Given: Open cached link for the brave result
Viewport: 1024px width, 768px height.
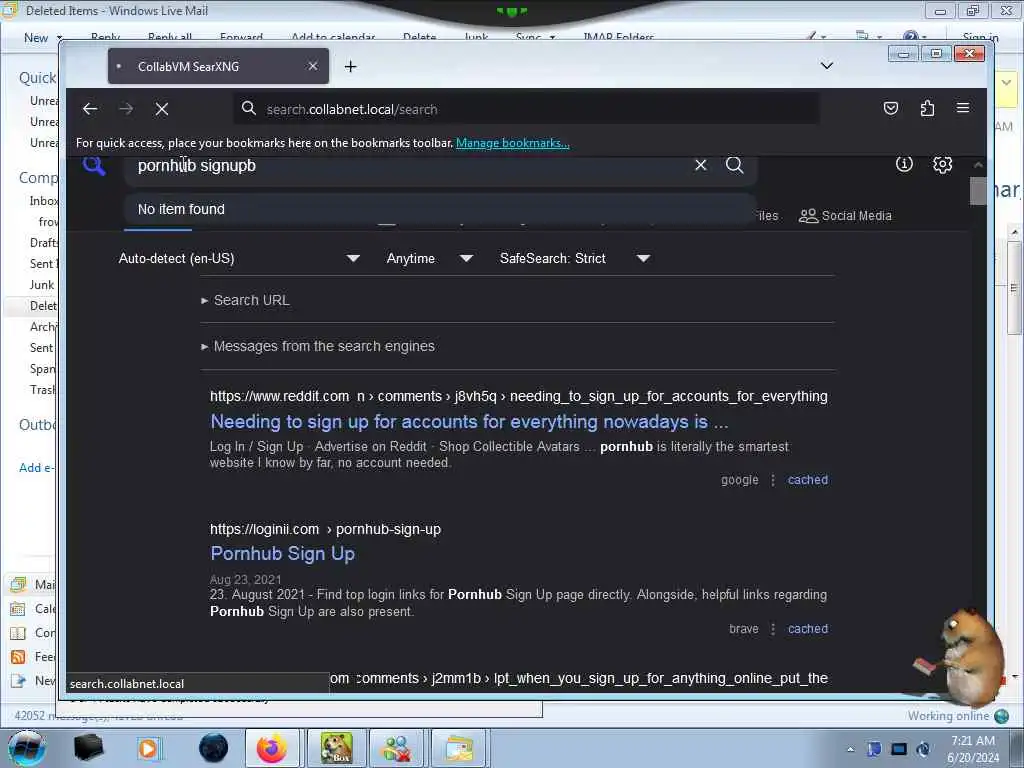Looking at the screenshot, I should [x=808, y=629].
